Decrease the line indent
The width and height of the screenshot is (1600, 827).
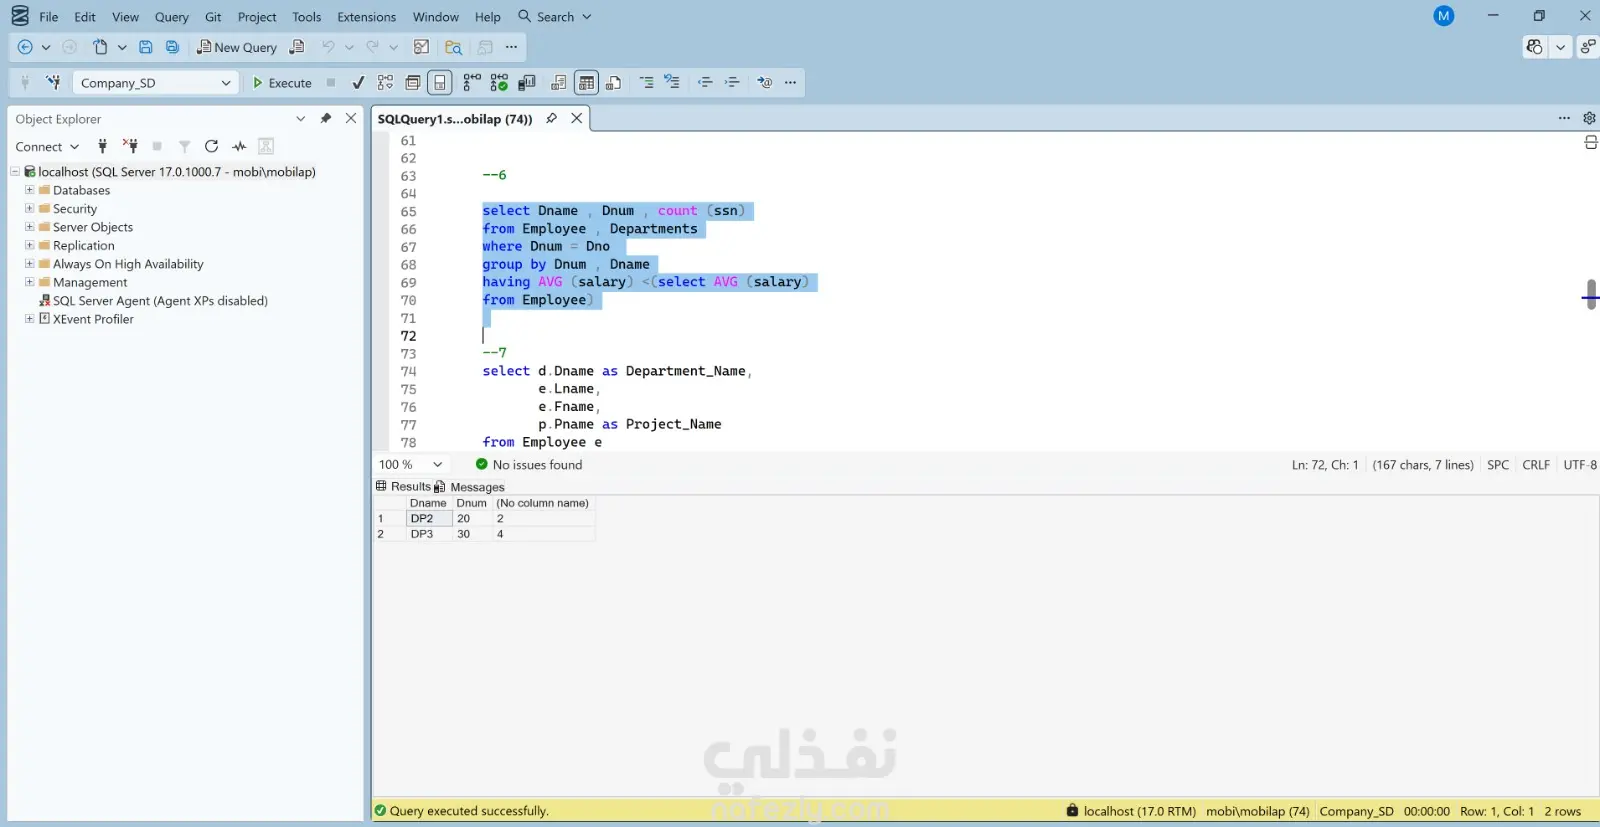coord(705,83)
